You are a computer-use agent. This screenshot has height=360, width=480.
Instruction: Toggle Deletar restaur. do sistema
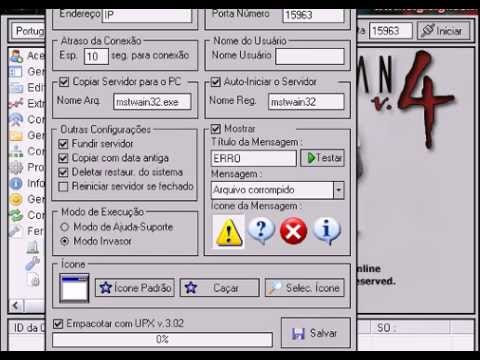(x=63, y=172)
